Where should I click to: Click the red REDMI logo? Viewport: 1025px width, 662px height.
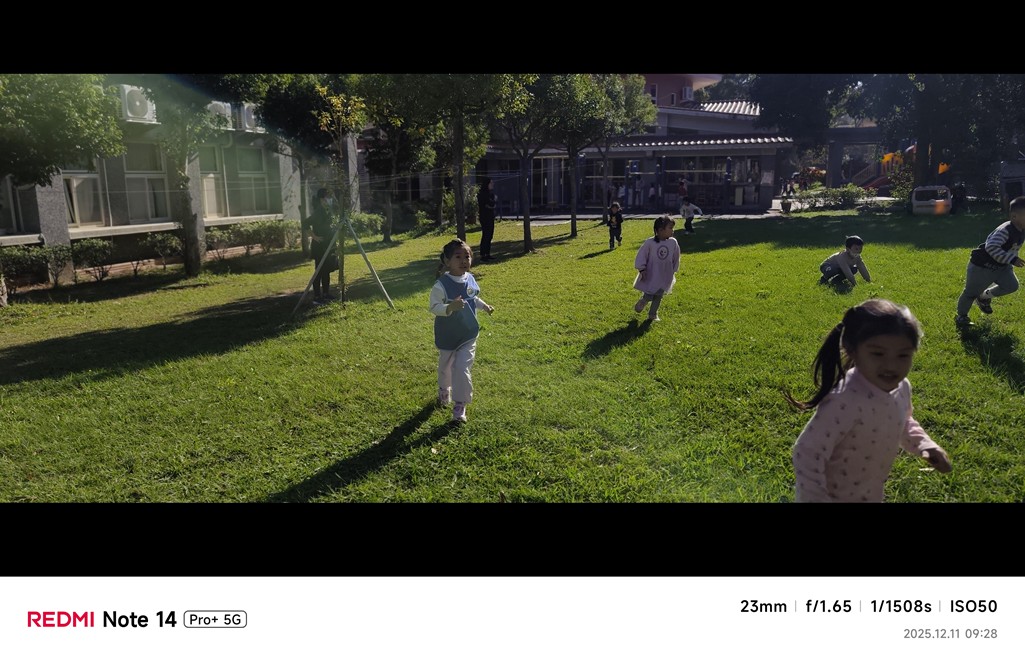coord(61,619)
